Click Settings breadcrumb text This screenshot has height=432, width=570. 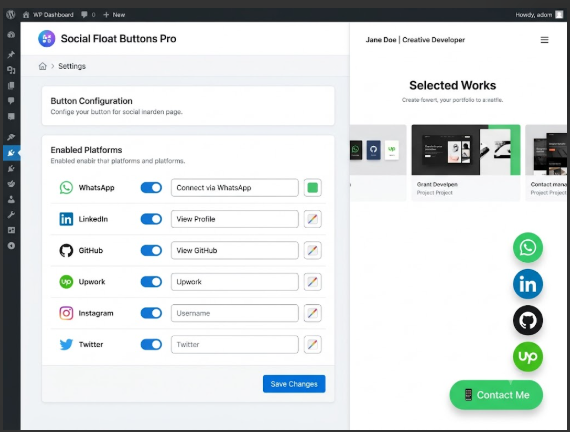(x=72, y=66)
